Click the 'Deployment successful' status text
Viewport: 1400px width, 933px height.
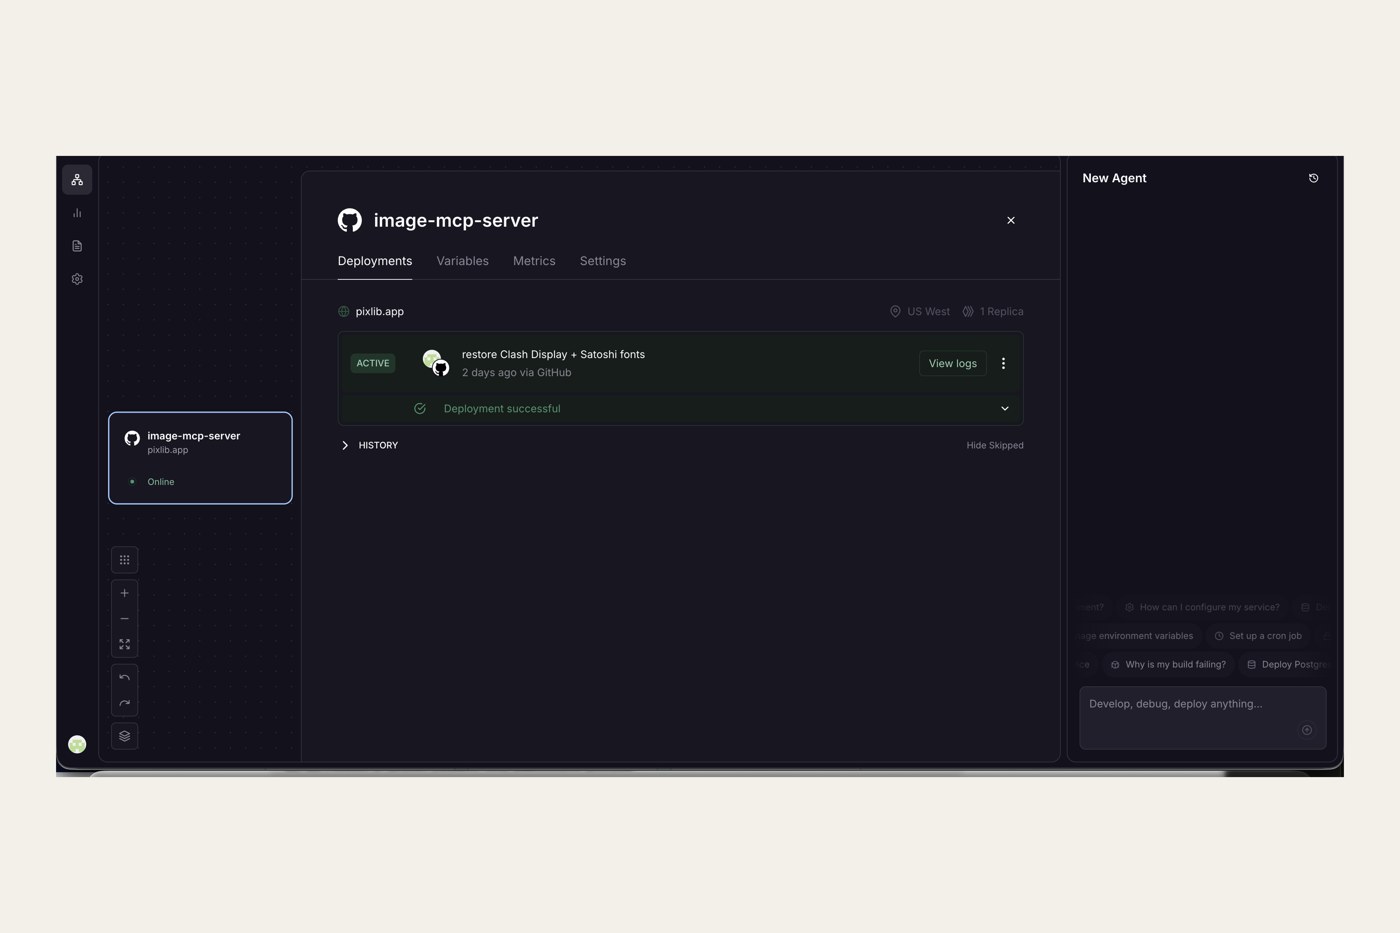coord(502,409)
